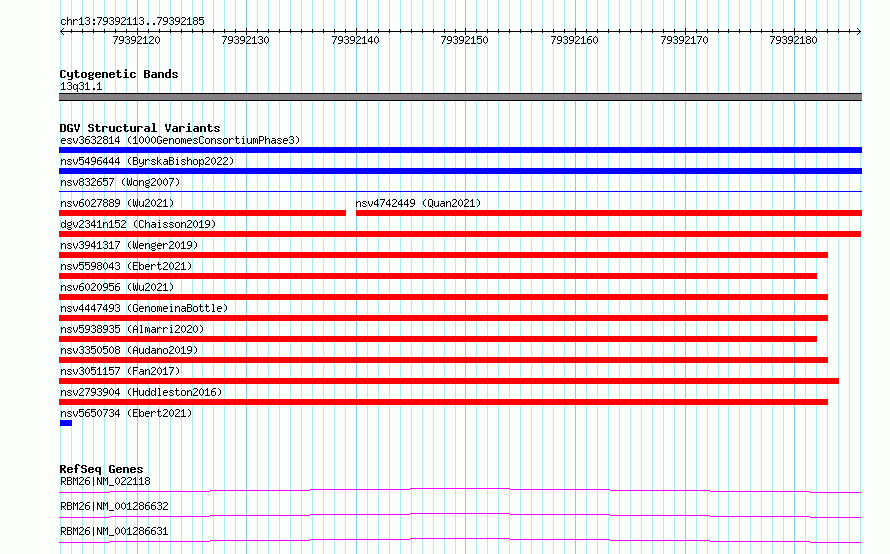The height and width of the screenshot is (554, 890).
Task: Click the nsv832657 (Wong2007) label
Action: 120,182
